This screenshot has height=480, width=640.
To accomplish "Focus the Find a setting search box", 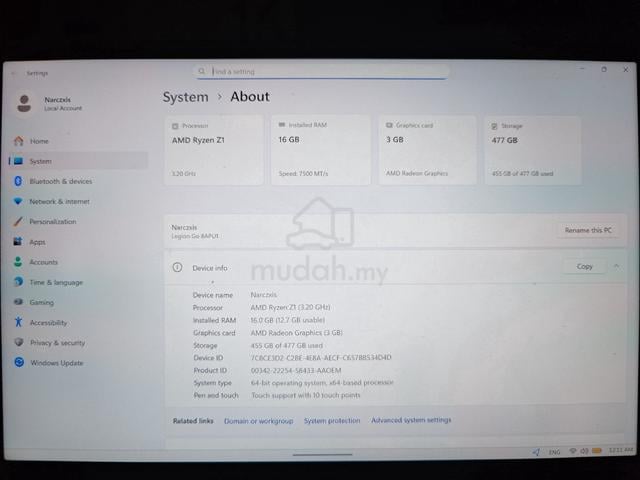I will pos(322,71).
